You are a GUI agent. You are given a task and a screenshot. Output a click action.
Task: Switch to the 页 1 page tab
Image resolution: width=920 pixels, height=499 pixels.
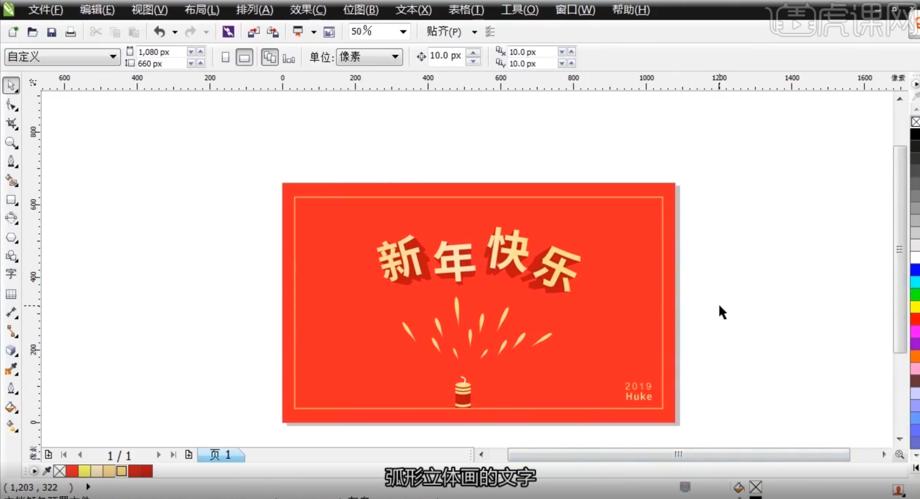click(x=220, y=455)
